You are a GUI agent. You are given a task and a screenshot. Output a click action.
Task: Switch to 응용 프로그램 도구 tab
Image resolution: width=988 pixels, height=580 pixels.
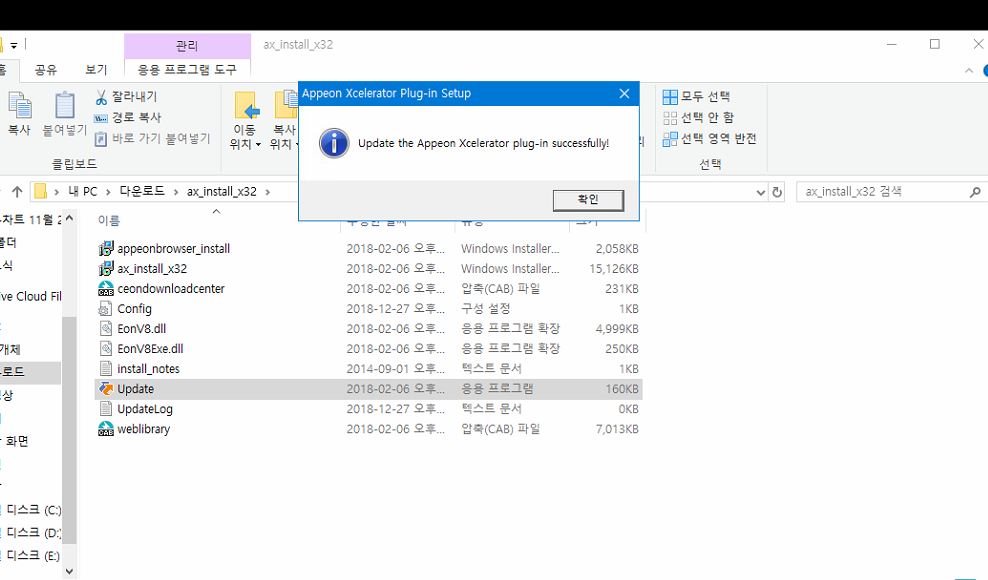187,69
